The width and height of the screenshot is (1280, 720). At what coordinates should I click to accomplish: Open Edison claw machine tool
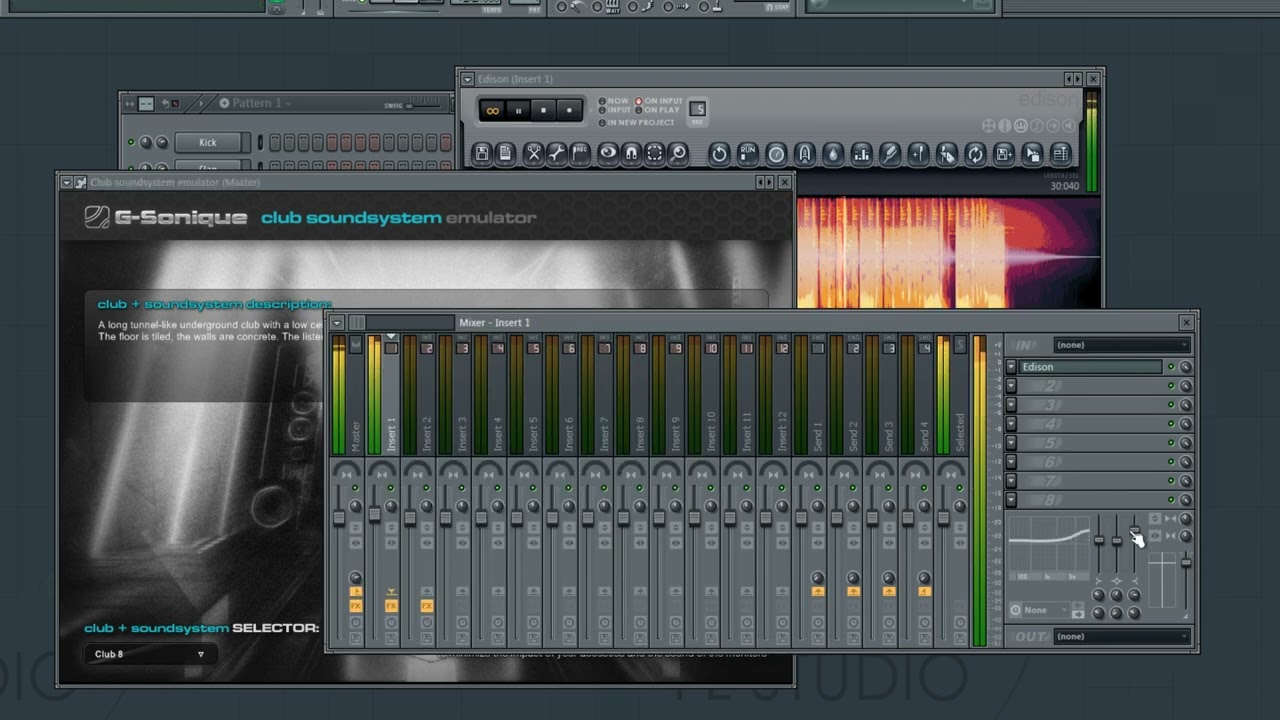click(x=804, y=154)
